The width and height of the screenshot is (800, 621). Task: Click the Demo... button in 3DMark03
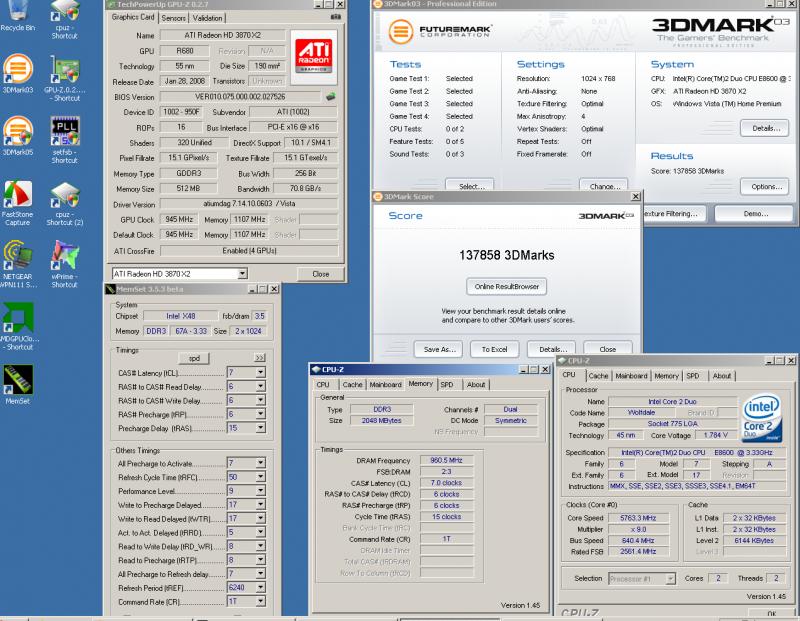(756, 214)
